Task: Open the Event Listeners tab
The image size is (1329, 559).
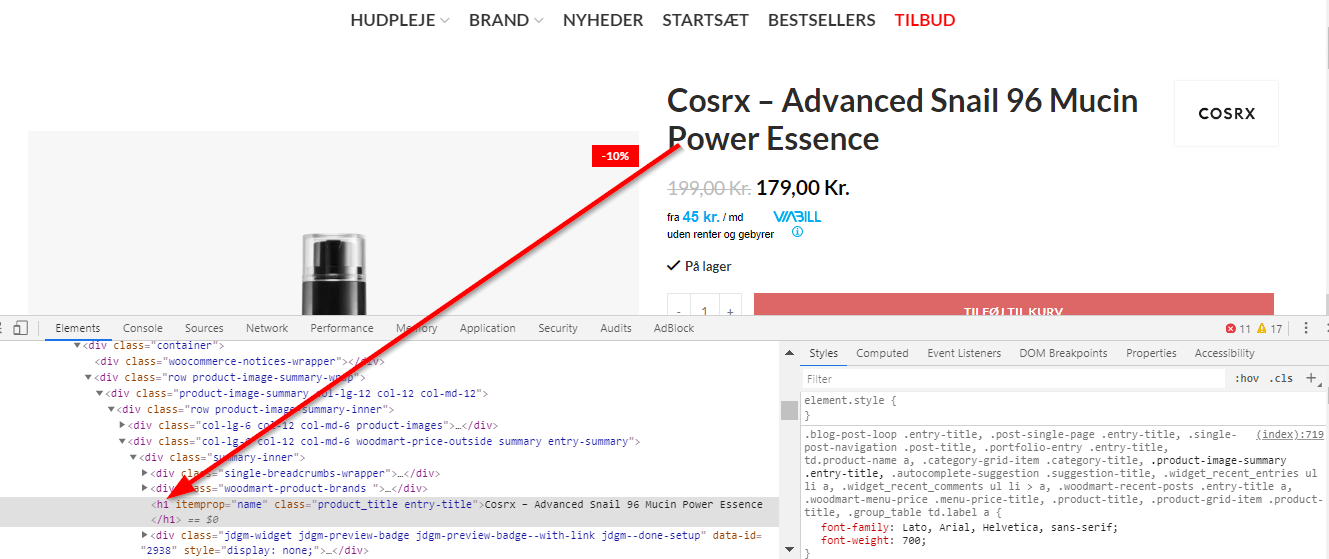Action: (x=964, y=353)
